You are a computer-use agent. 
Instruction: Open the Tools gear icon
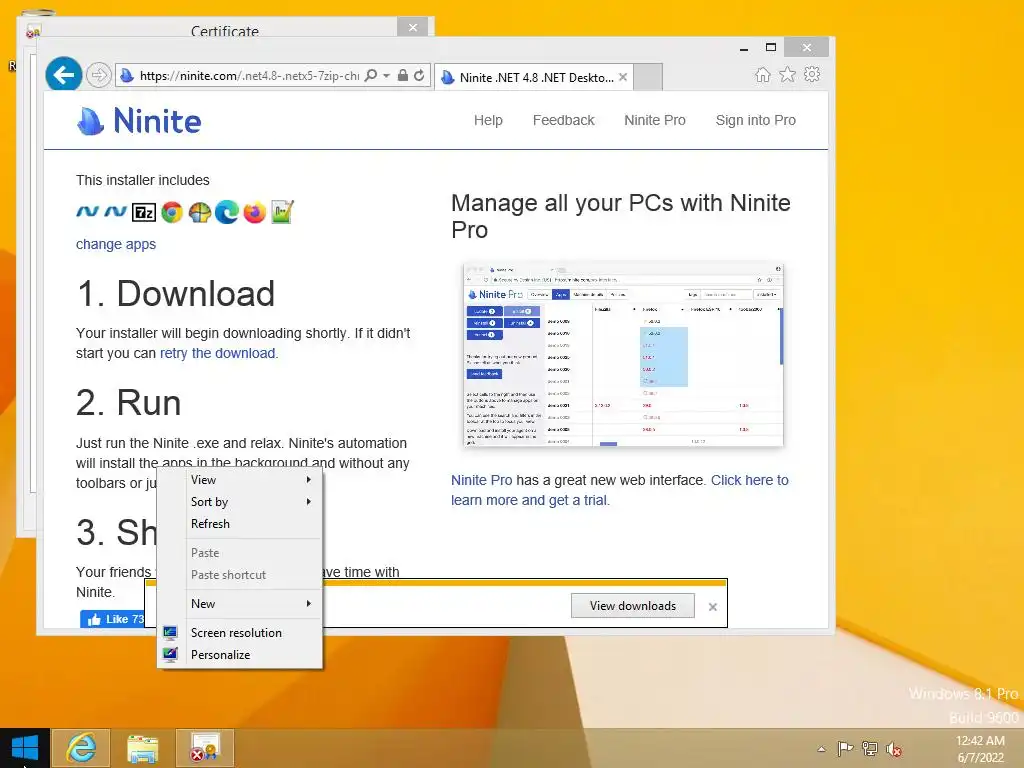tap(812, 74)
